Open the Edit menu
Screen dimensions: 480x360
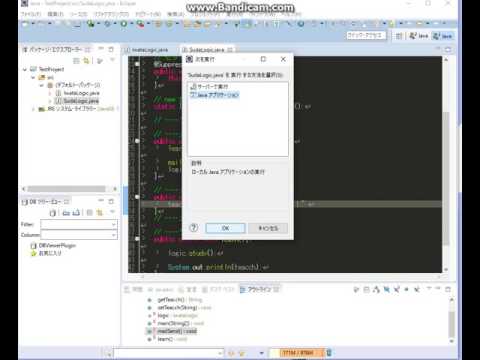pos(55,14)
